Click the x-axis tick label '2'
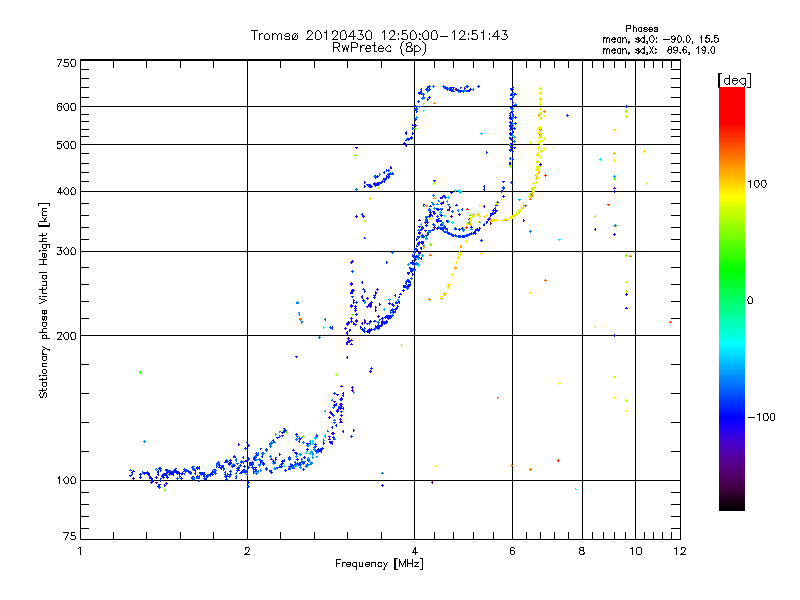This screenshot has height=600, width=800. [247, 551]
